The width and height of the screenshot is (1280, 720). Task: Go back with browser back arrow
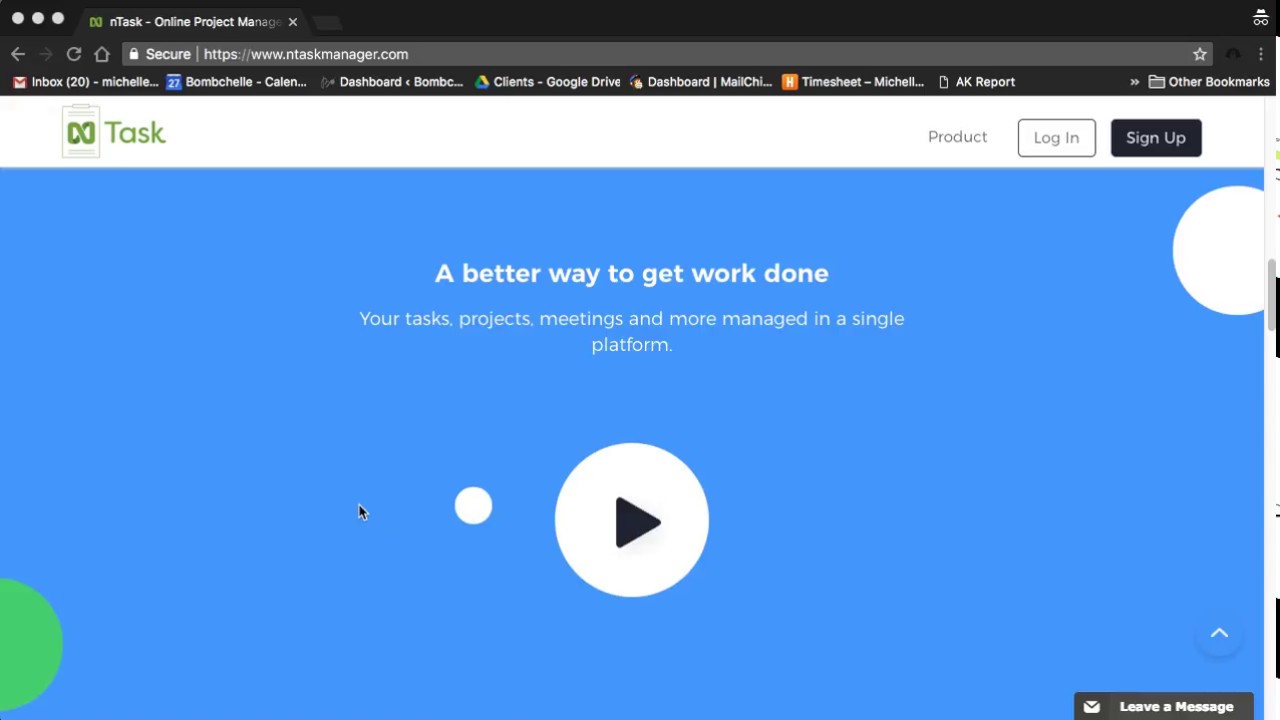pyautogui.click(x=18, y=54)
